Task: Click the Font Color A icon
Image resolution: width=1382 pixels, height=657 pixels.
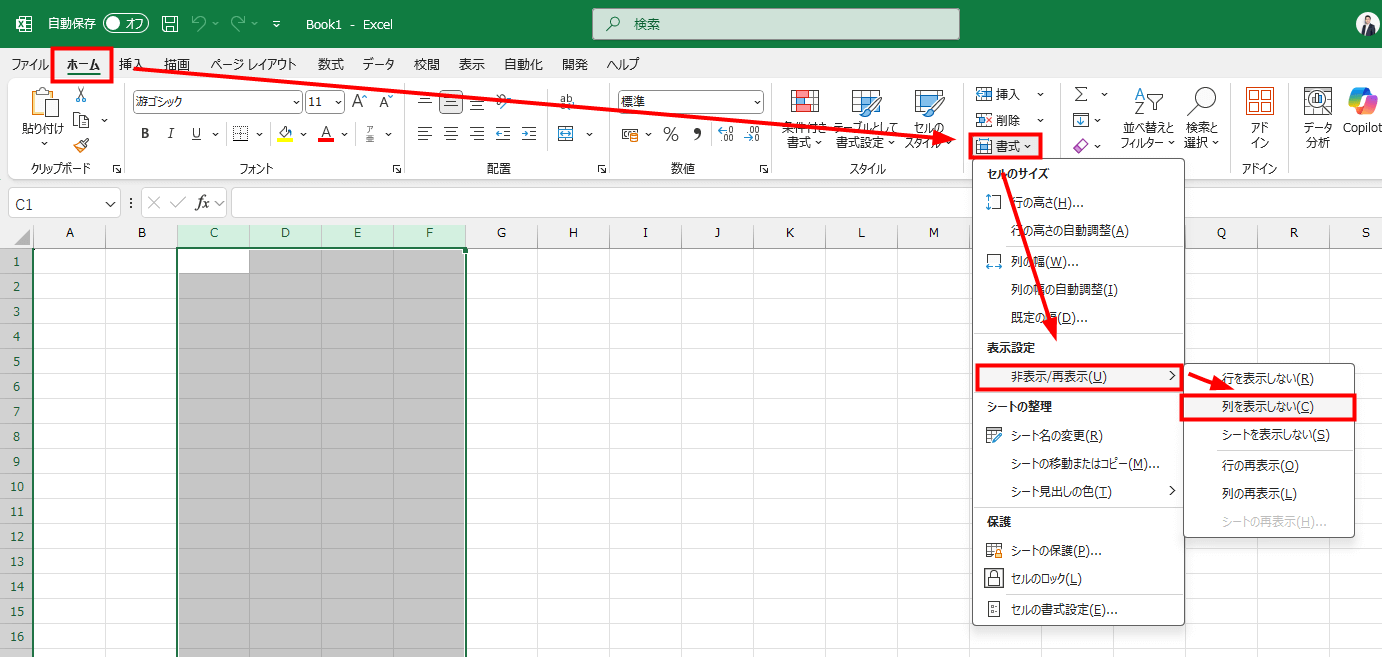Action: (x=325, y=134)
